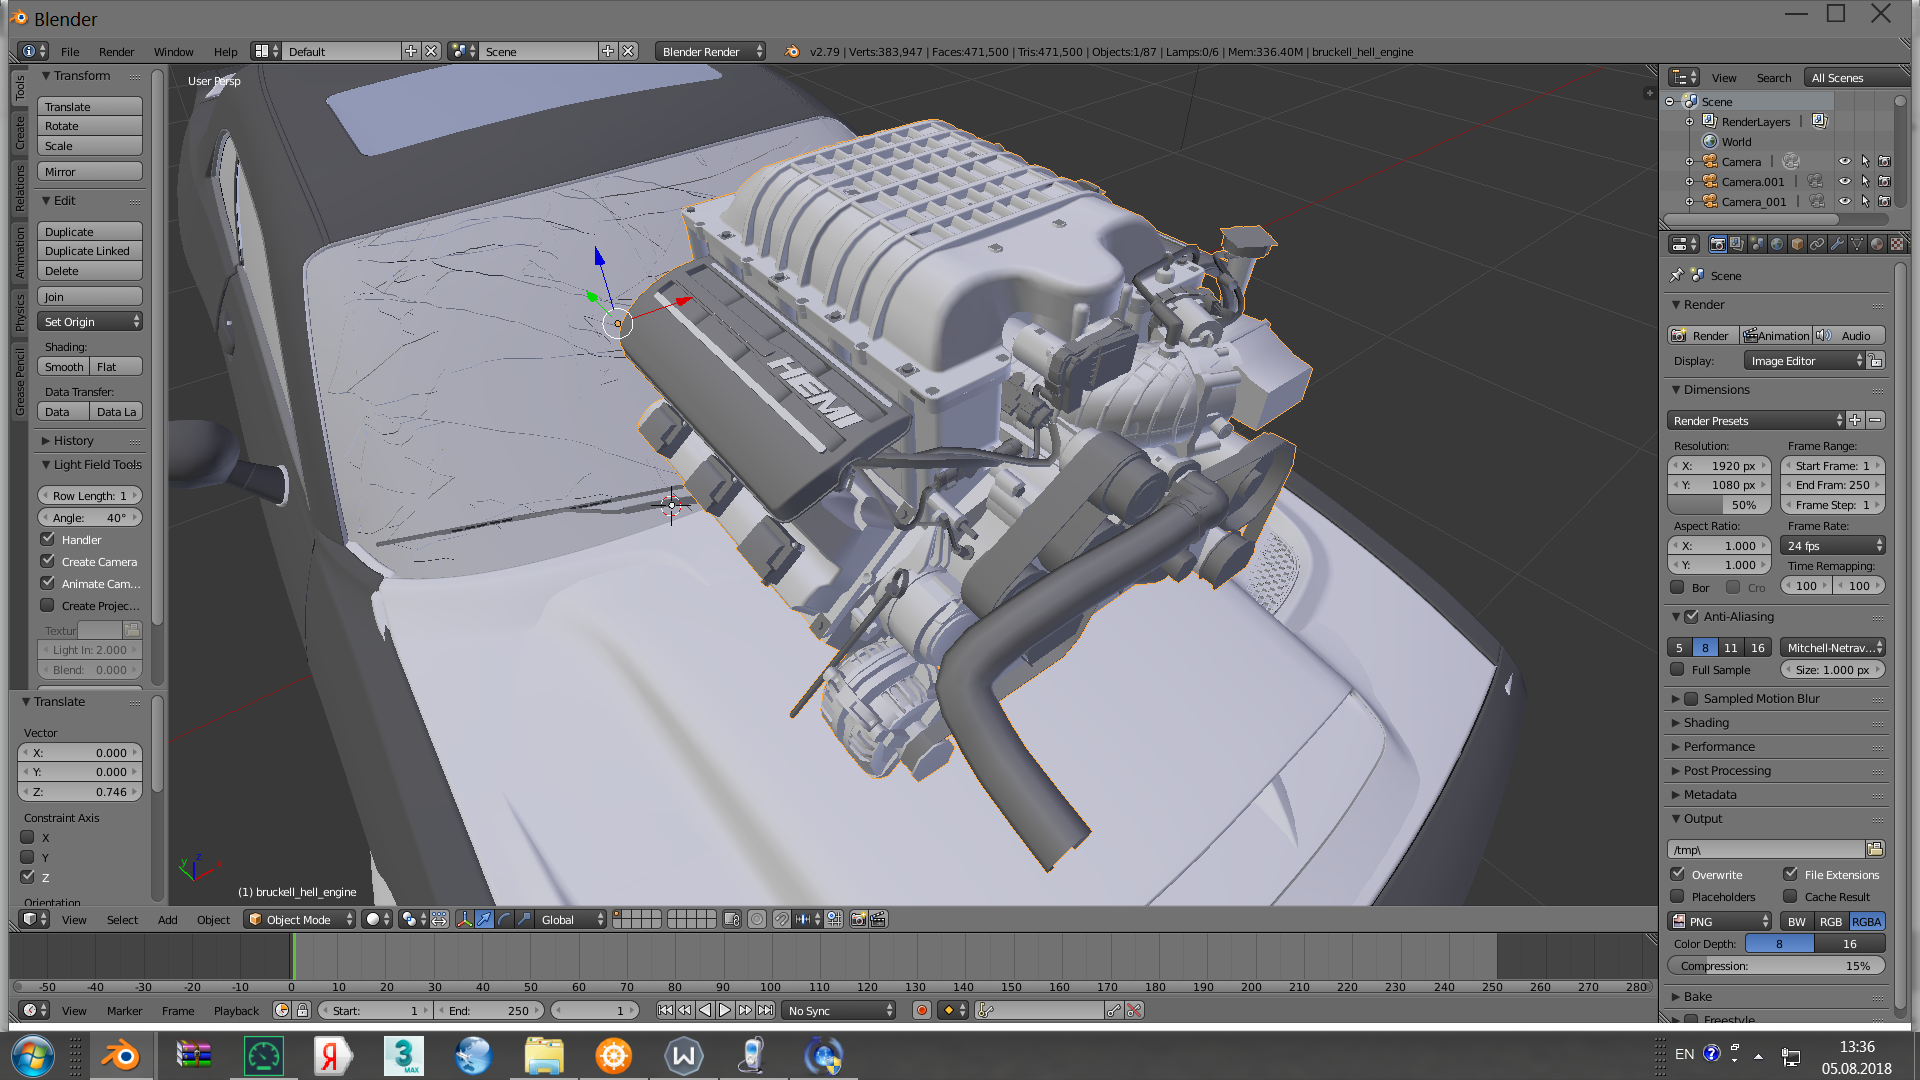Click play animation forward button
Viewport: 1920px width, 1080px height.
coord(725,1010)
